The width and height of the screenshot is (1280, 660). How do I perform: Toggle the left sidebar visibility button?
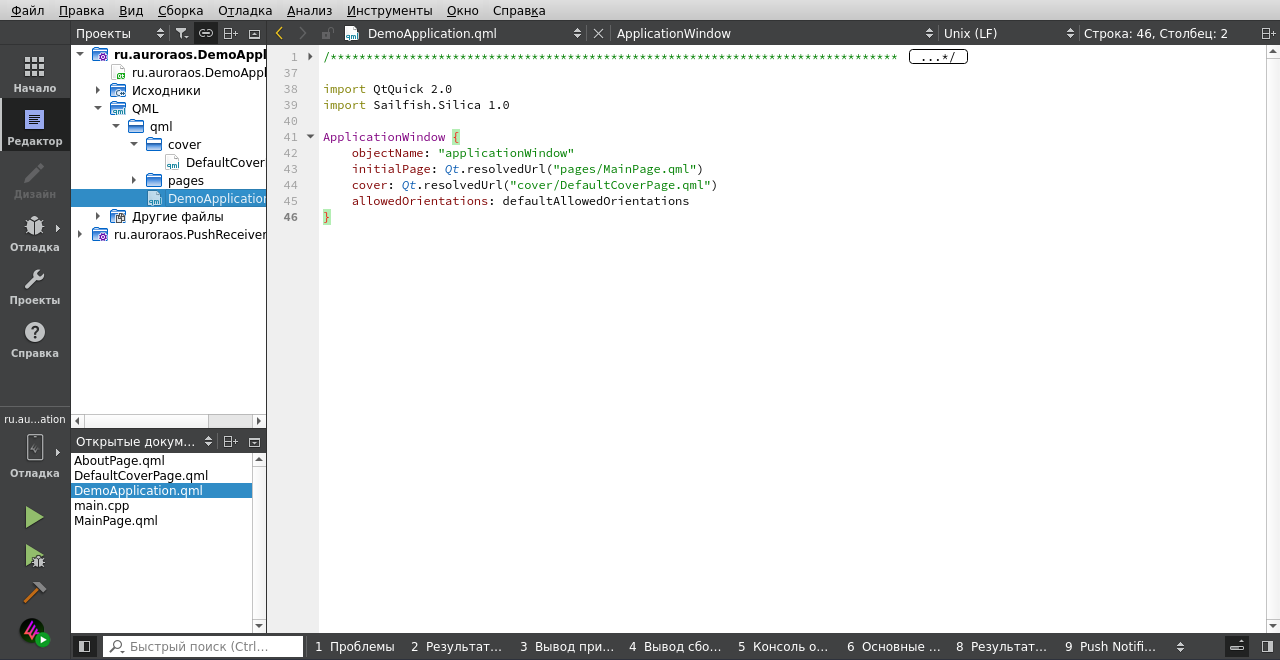click(x=84, y=647)
